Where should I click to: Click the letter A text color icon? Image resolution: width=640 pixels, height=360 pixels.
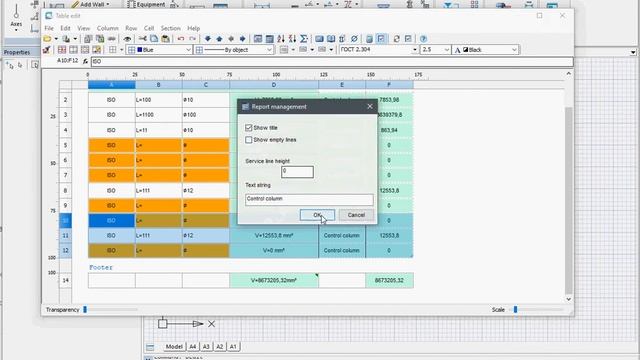pyautogui.click(x=458, y=50)
